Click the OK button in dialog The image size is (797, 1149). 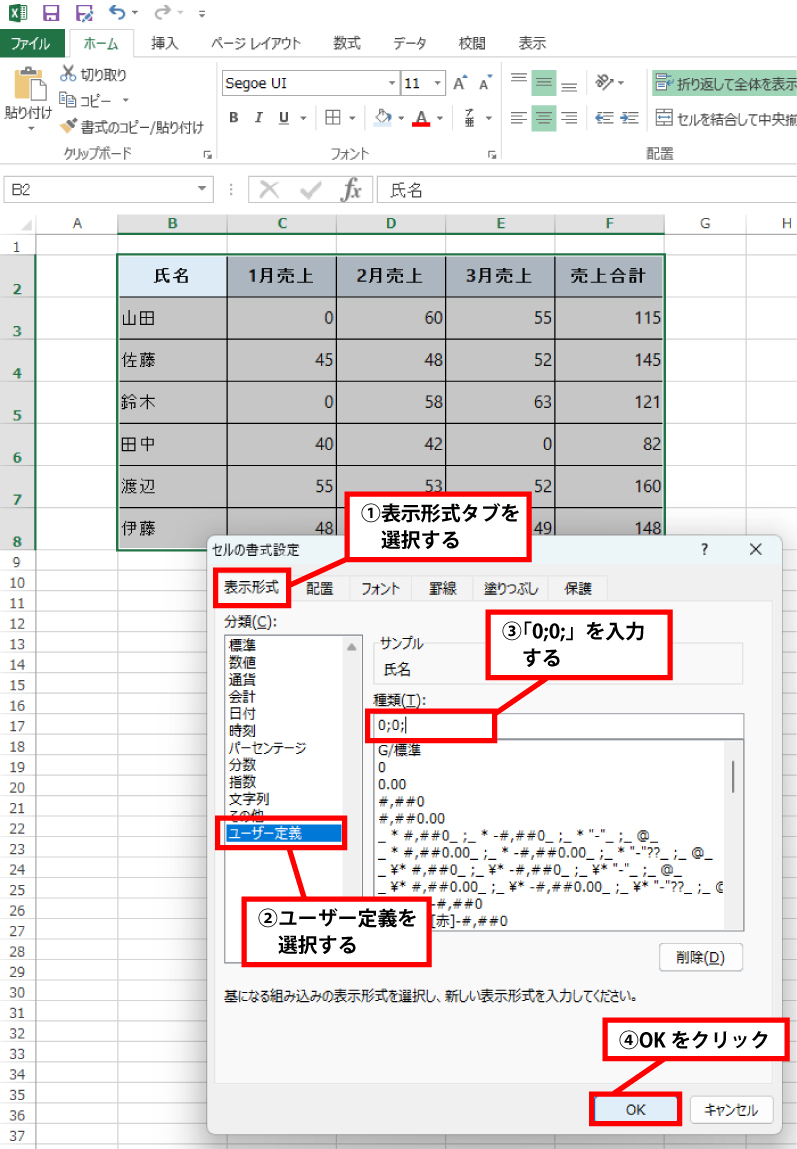click(x=635, y=1109)
